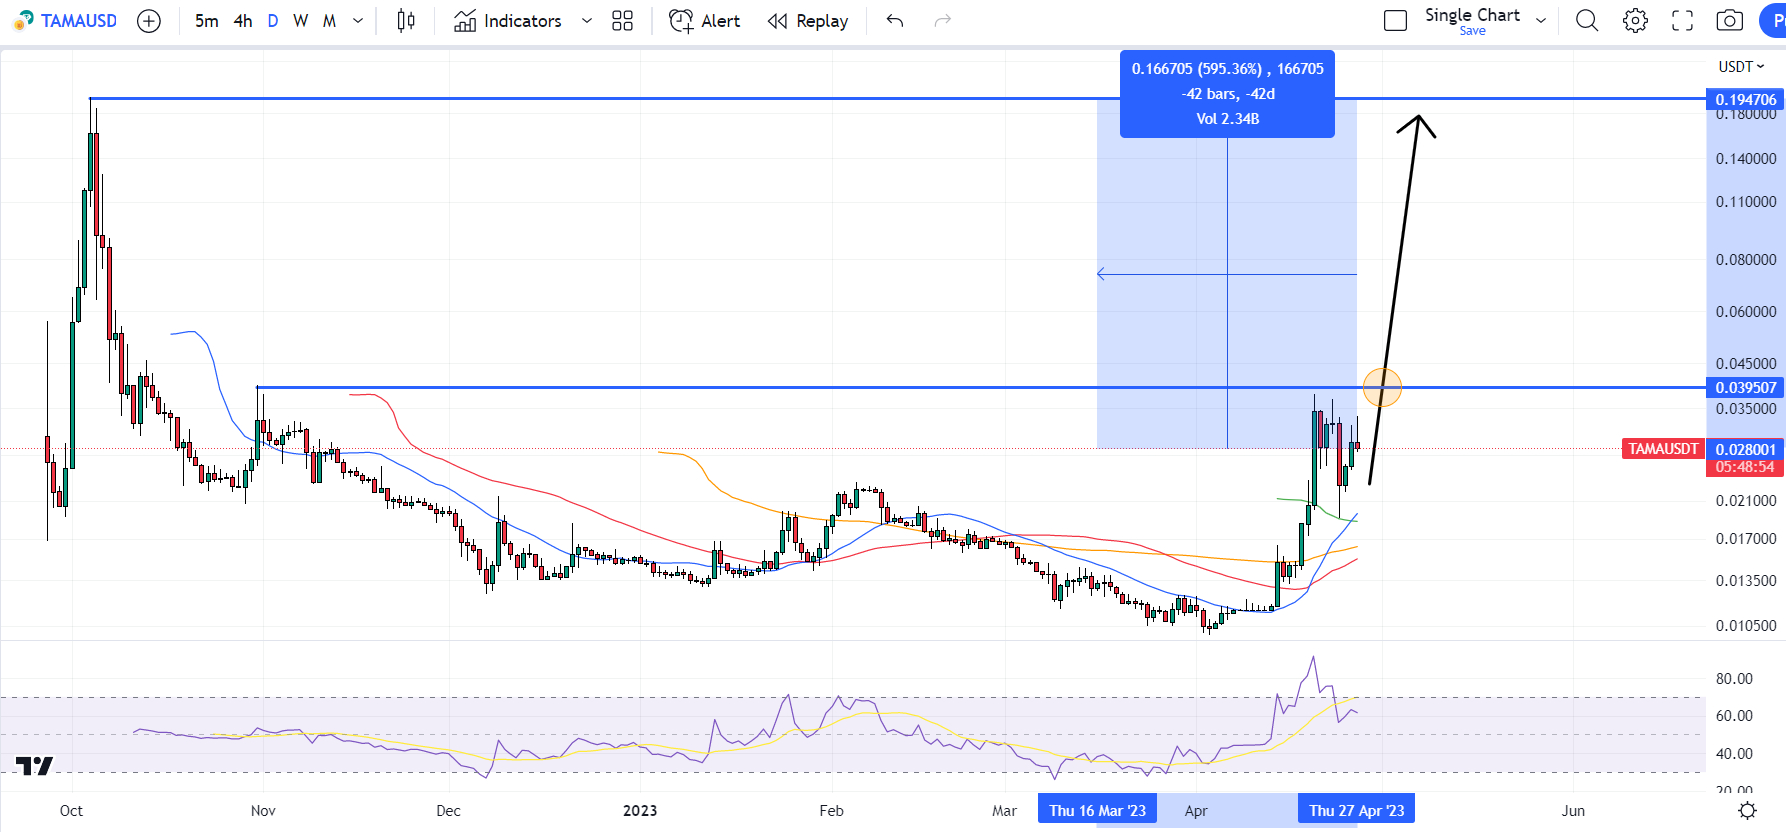Take a chart snapshot with camera icon
Image resolution: width=1786 pixels, height=832 pixels.
coord(1730,21)
